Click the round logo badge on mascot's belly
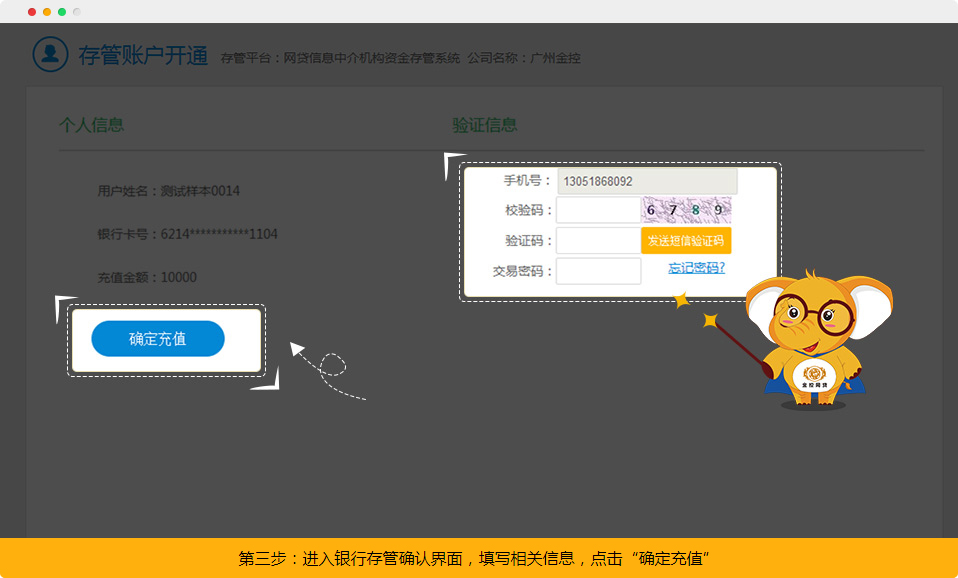The width and height of the screenshot is (958, 578). (x=814, y=377)
